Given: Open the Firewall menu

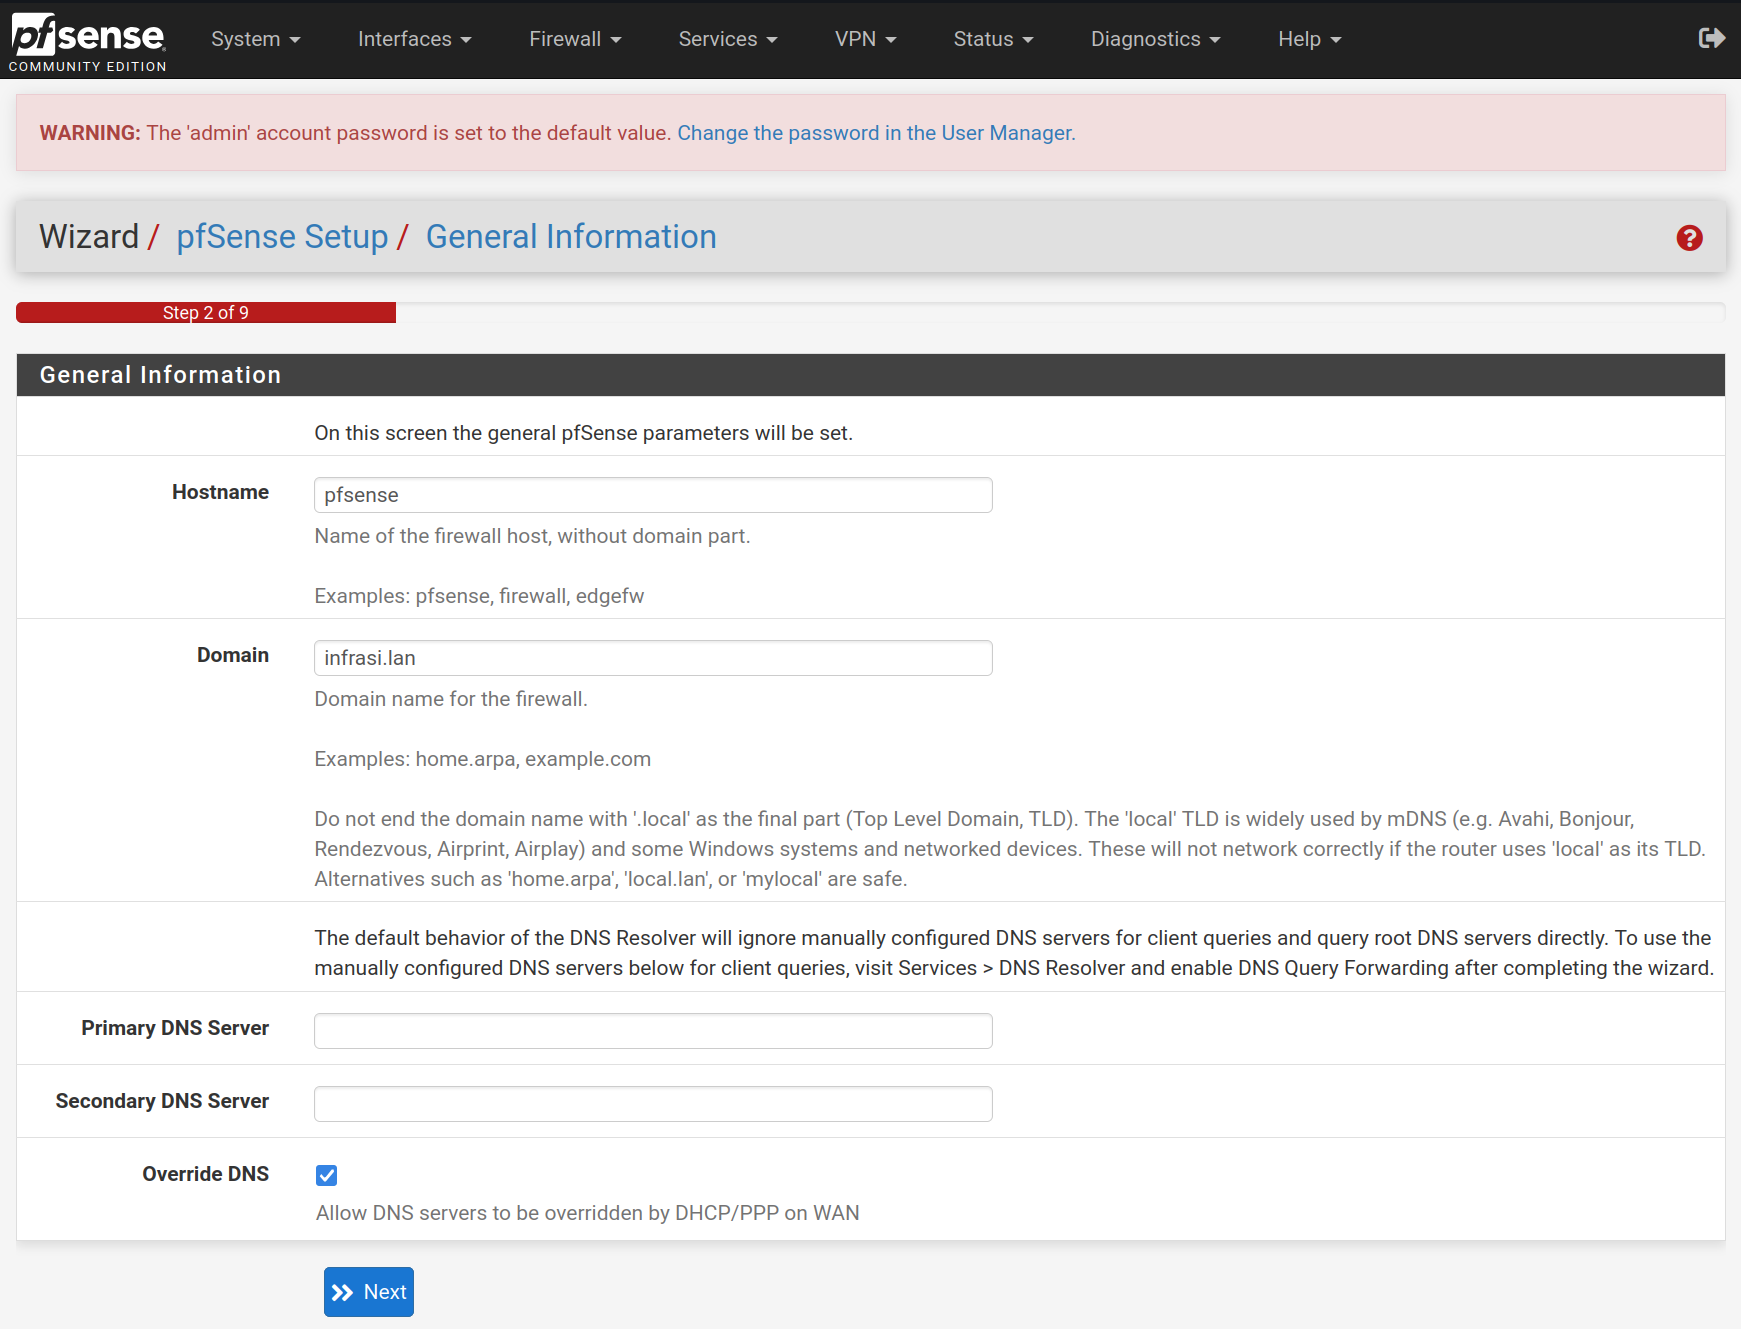Looking at the screenshot, I should click(x=575, y=39).
